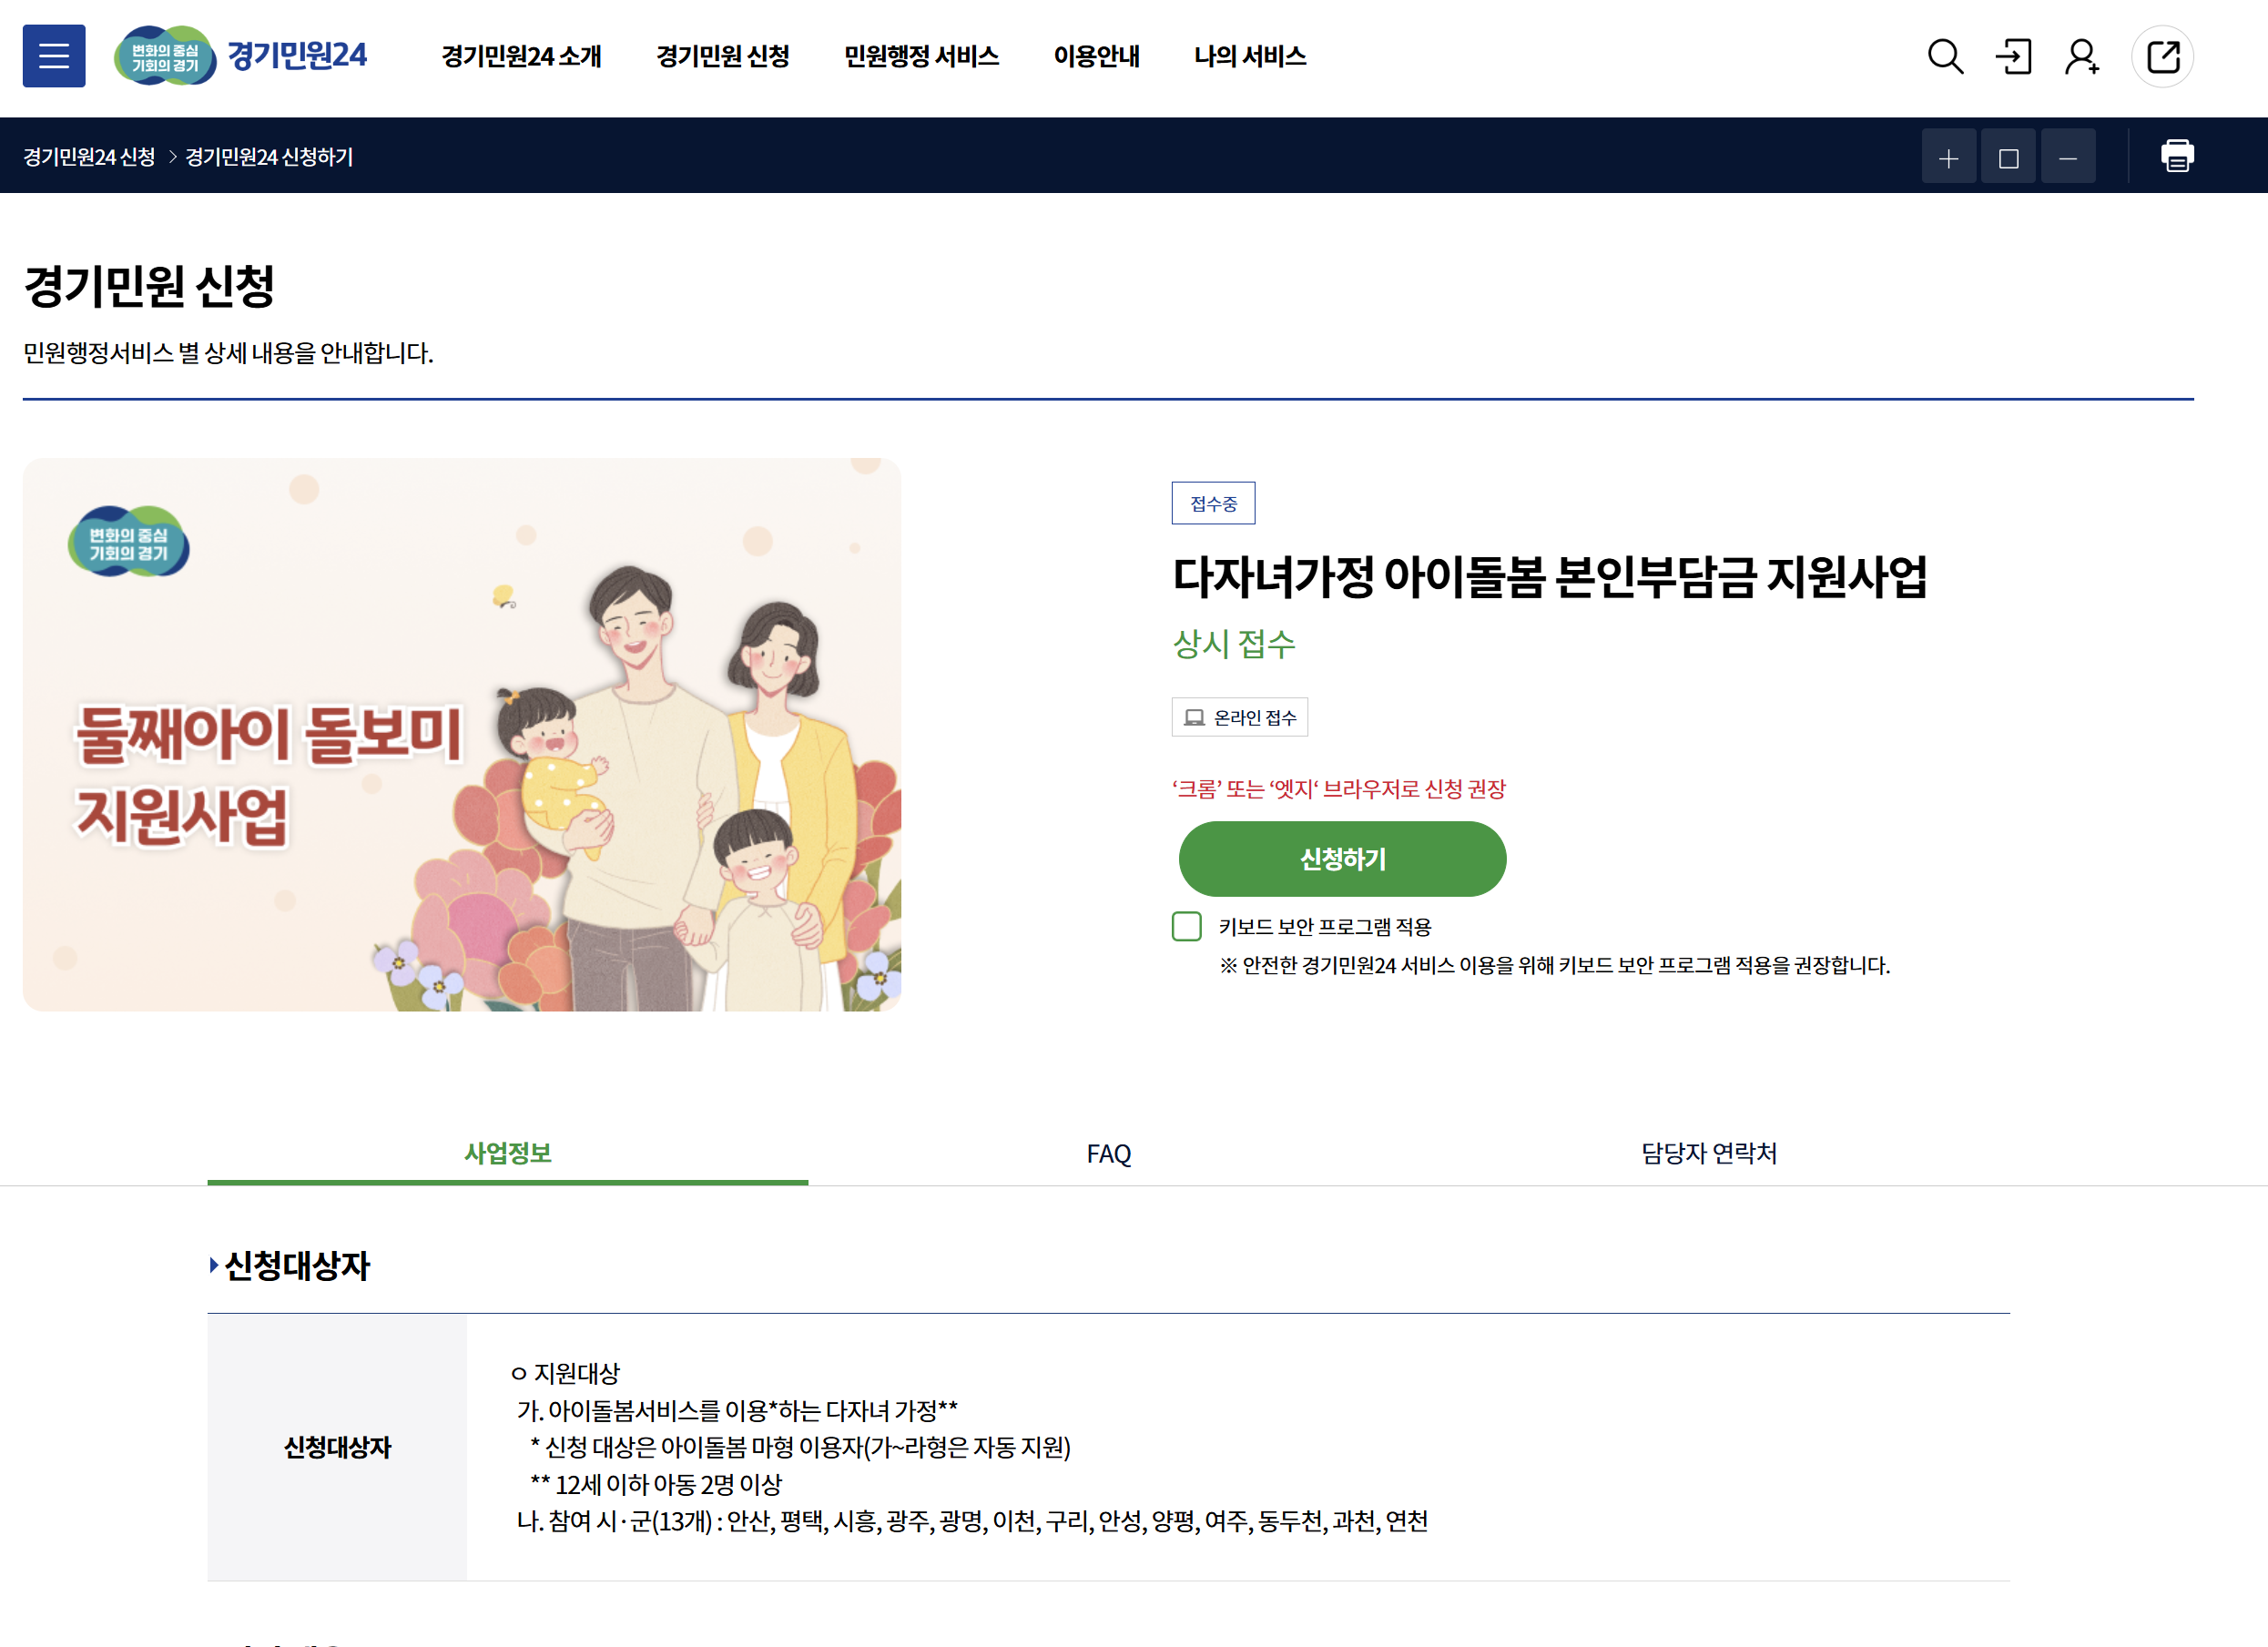Switch to the 담당자 연락처 tab

pyautogui.click(x=1709, y=1153)
